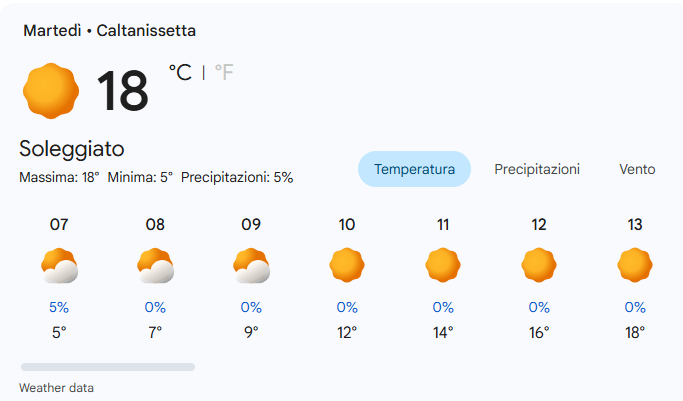Click the 0% precipitation value at 12
The height and width of the screenshot is (401, 683).
539,307
